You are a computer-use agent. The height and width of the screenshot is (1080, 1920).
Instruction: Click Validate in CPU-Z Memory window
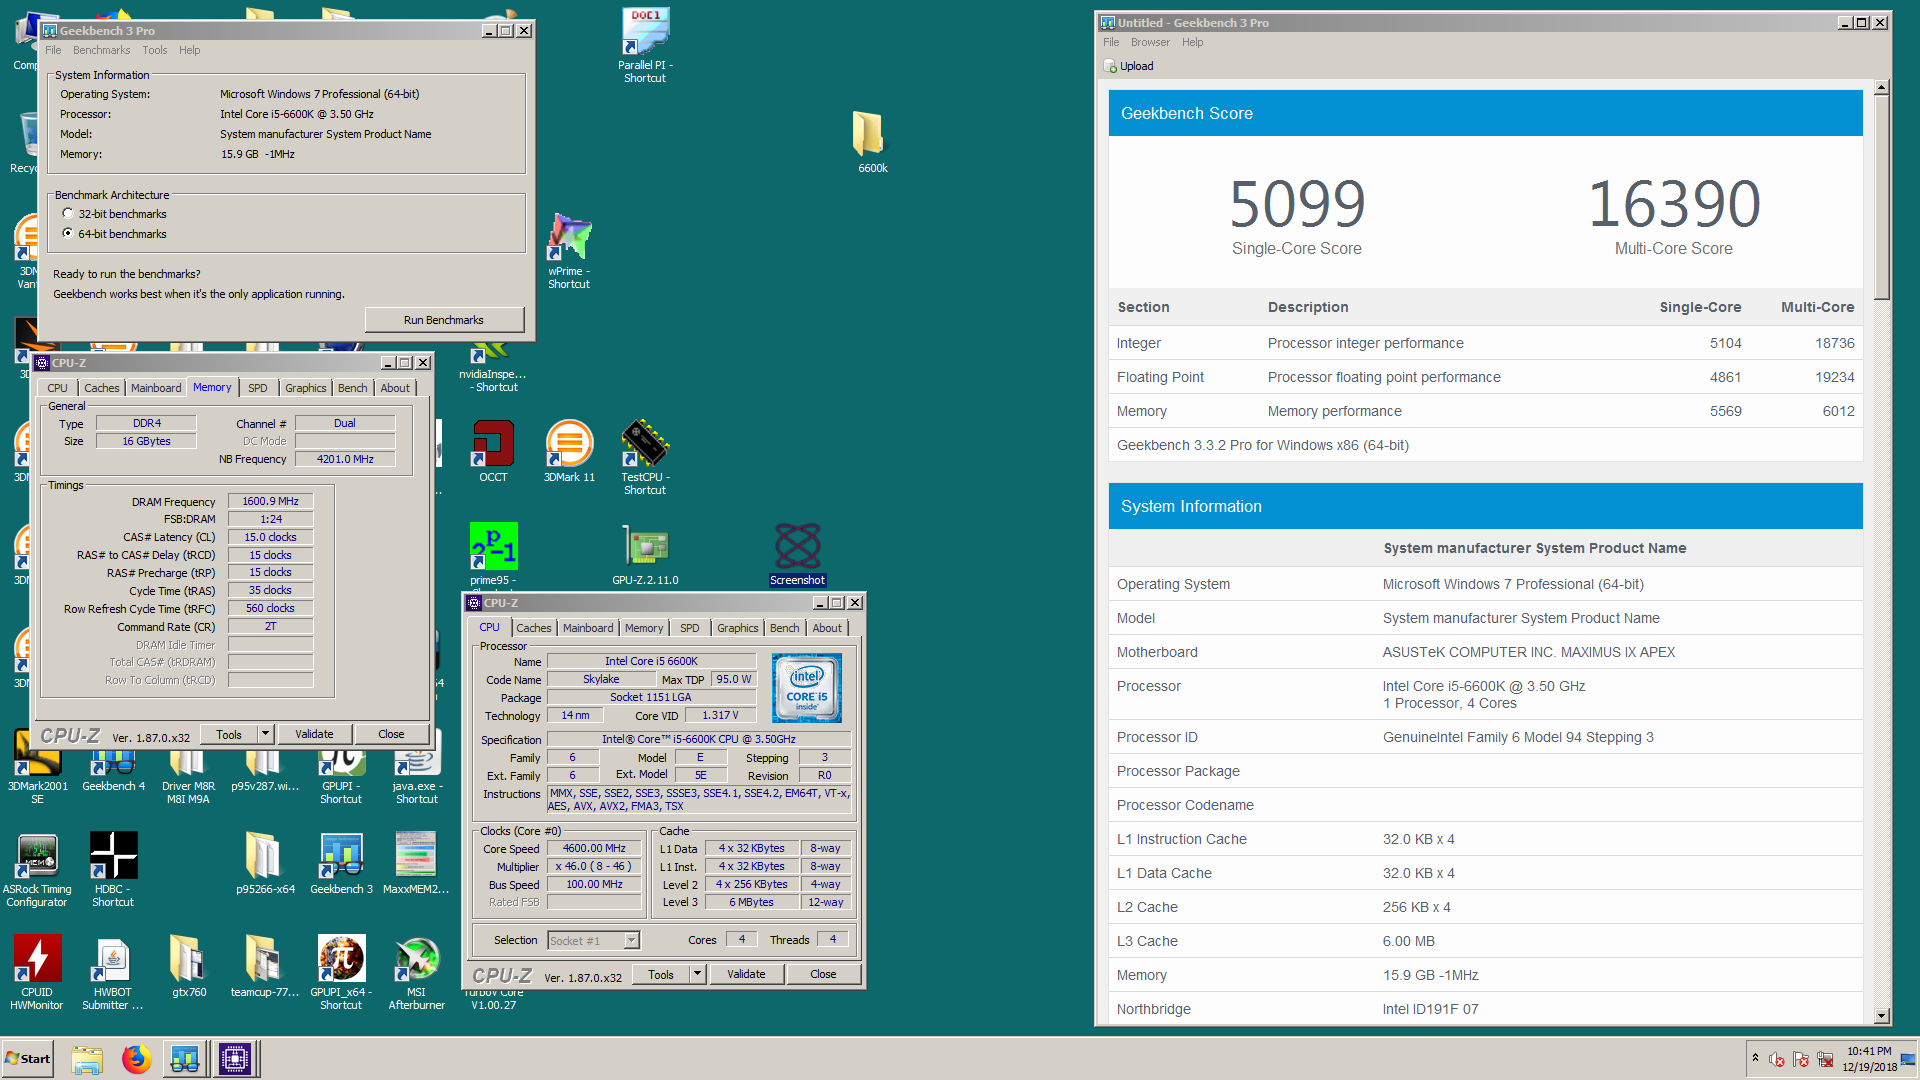314,734
